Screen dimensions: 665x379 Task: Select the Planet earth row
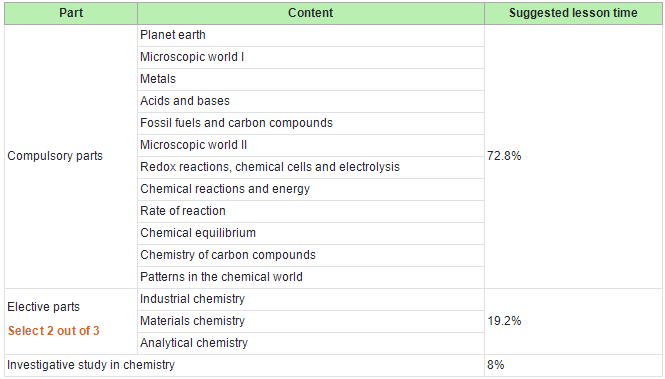click(310, 35)
